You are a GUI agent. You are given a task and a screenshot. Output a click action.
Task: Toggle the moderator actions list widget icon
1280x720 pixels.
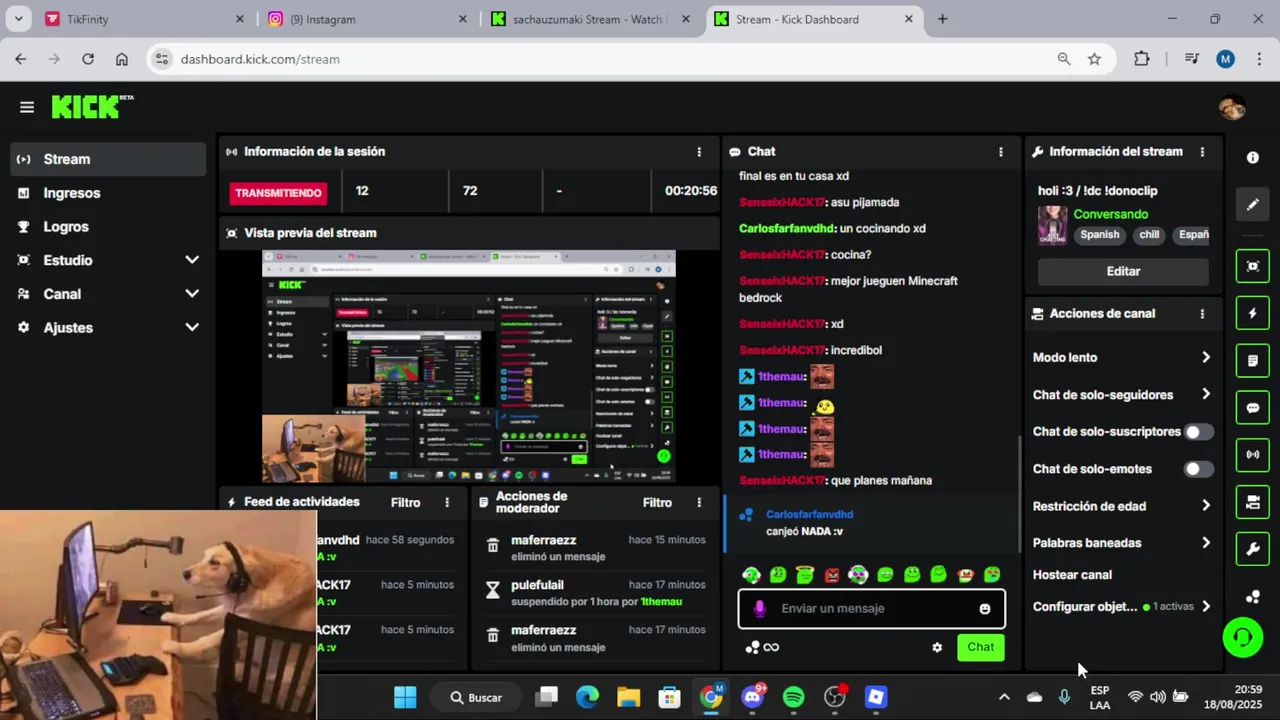coord(1253,360)
